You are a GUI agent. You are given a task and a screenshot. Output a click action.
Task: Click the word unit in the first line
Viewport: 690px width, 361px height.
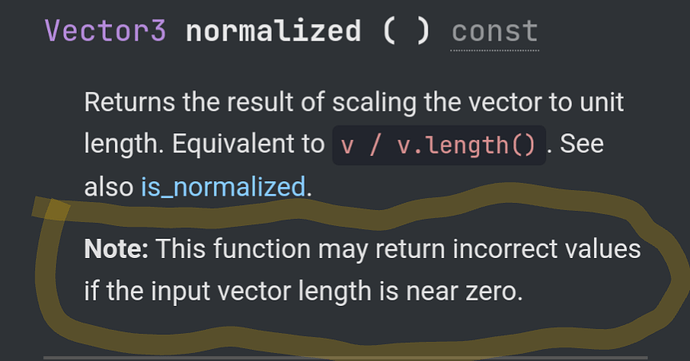coord(602,102)
